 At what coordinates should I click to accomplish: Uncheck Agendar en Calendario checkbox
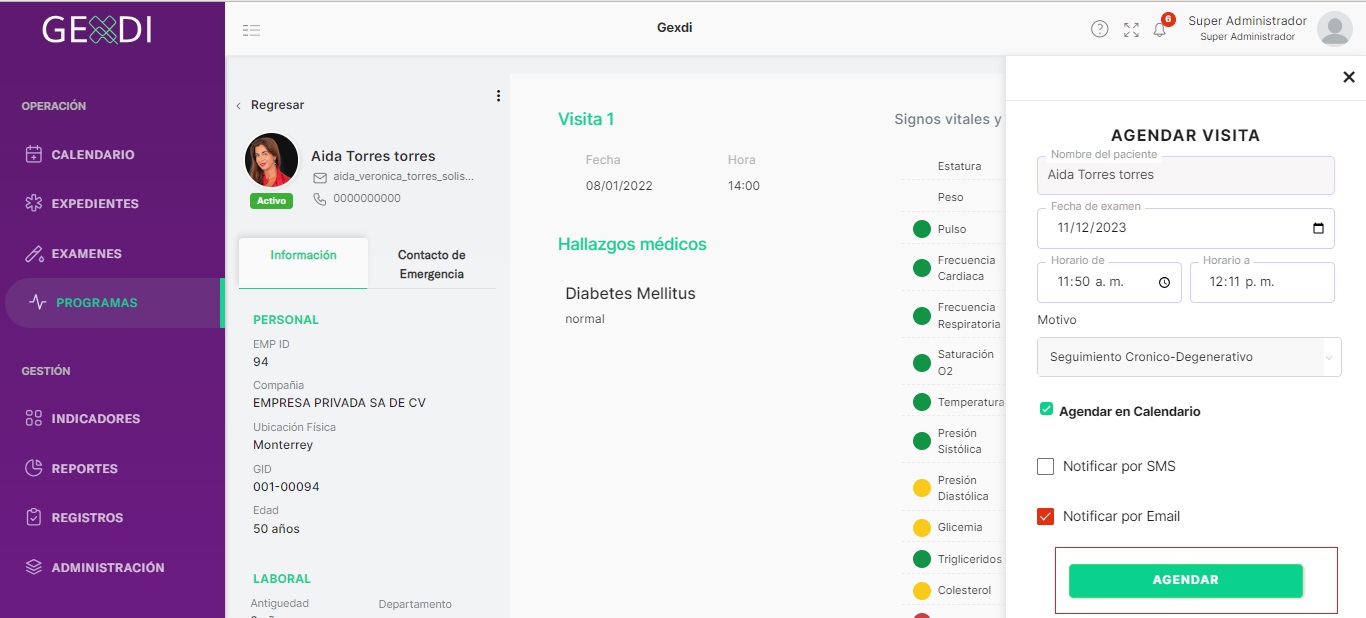click(1046, 409)
